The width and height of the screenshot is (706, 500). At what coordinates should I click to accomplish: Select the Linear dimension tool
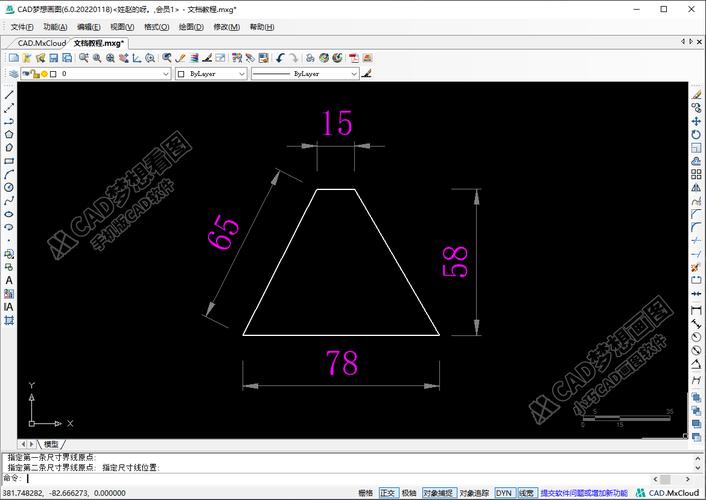pyautogui.click(x=696, y=310)
